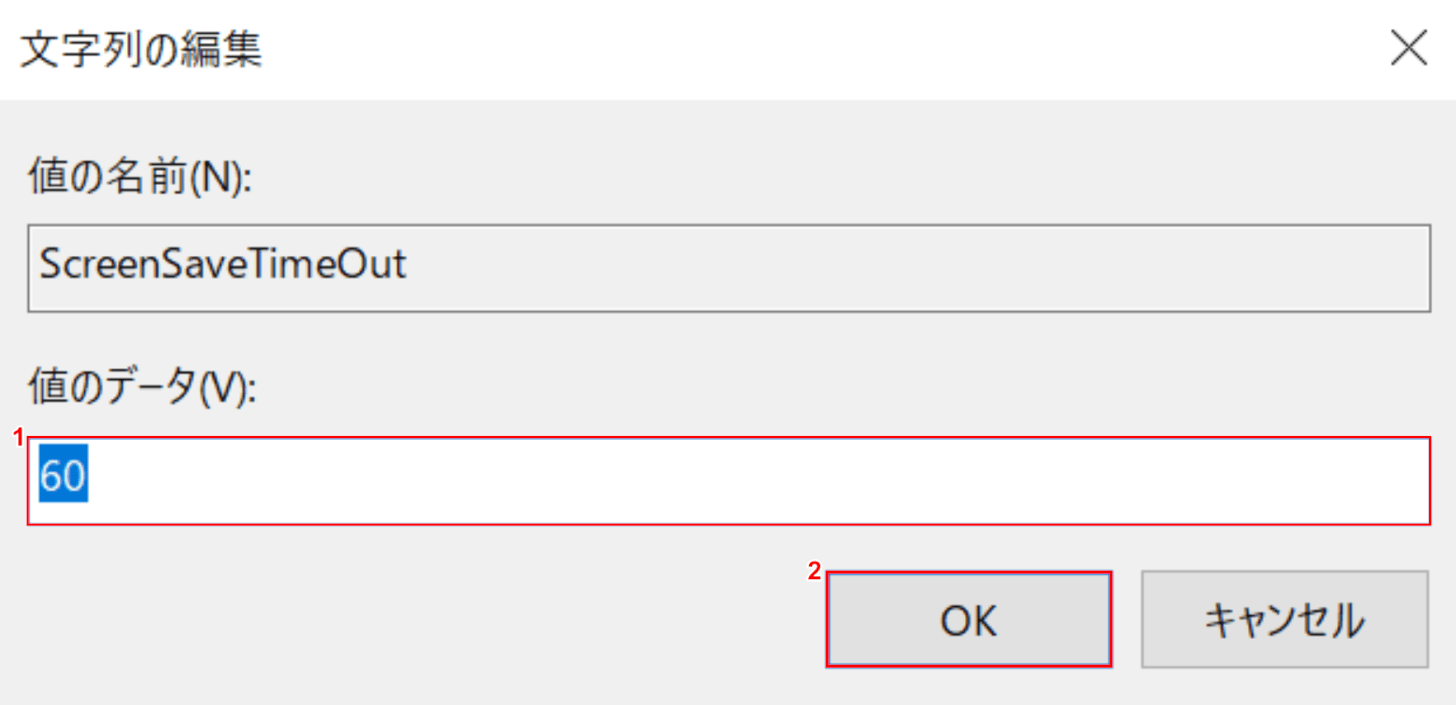The width and height of the screenshot is (1456, 705).
Task: Click right end of the value name box
Action: pyautogui.click(x=1400, y=268)
